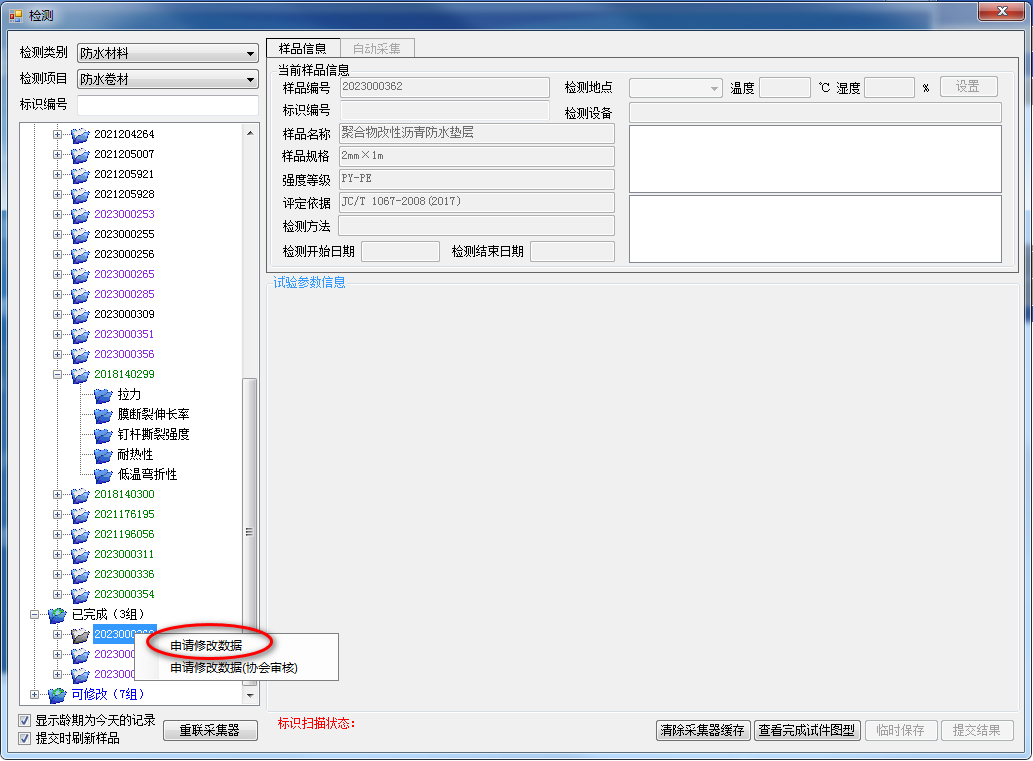Click the folder icon beside 膜断裂伸长率
This screenshot has height=761, width=1033.
pyautogui.click(x=103, y=414)
